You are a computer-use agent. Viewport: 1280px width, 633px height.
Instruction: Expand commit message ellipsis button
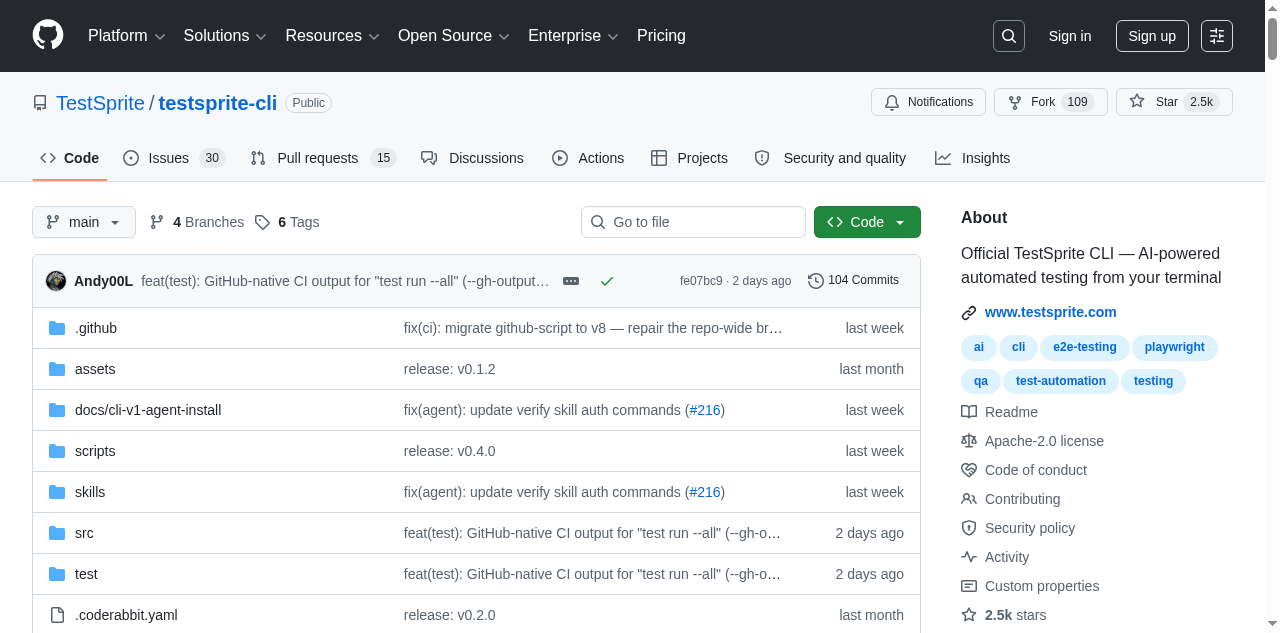coord(571,281)
